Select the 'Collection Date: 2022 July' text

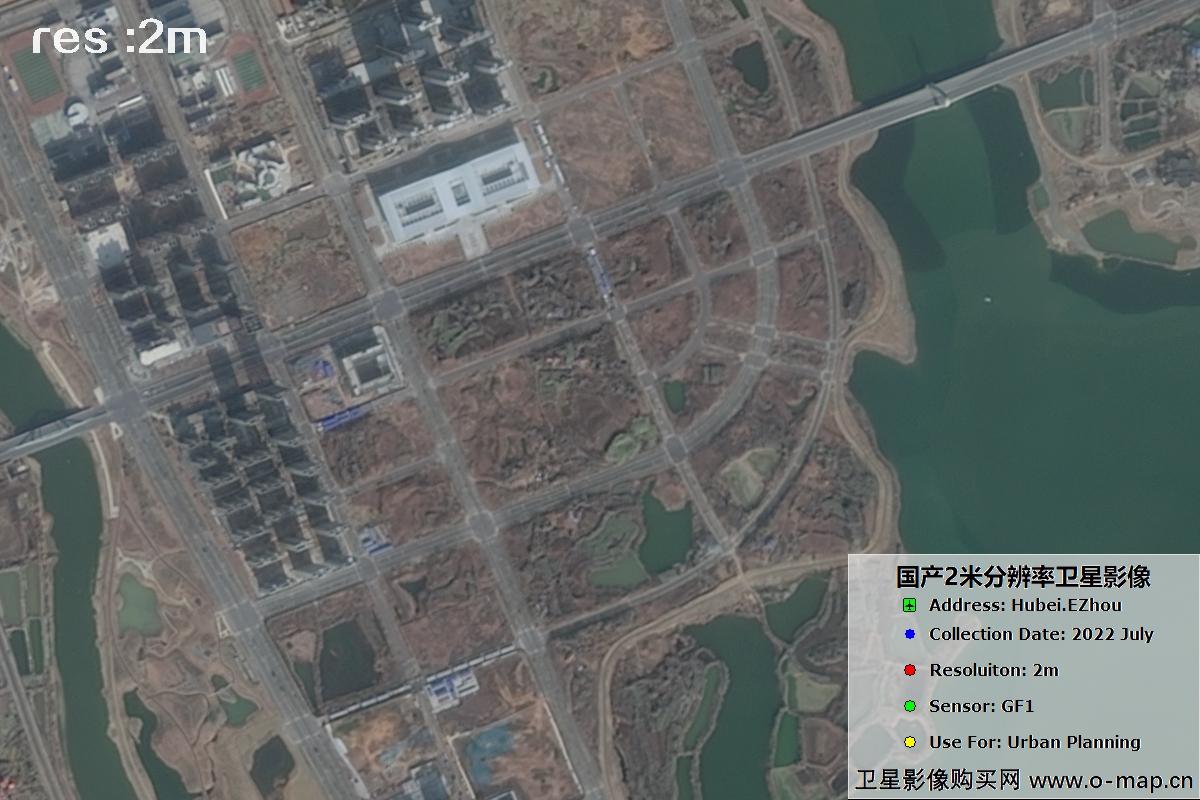(1041, 634)
